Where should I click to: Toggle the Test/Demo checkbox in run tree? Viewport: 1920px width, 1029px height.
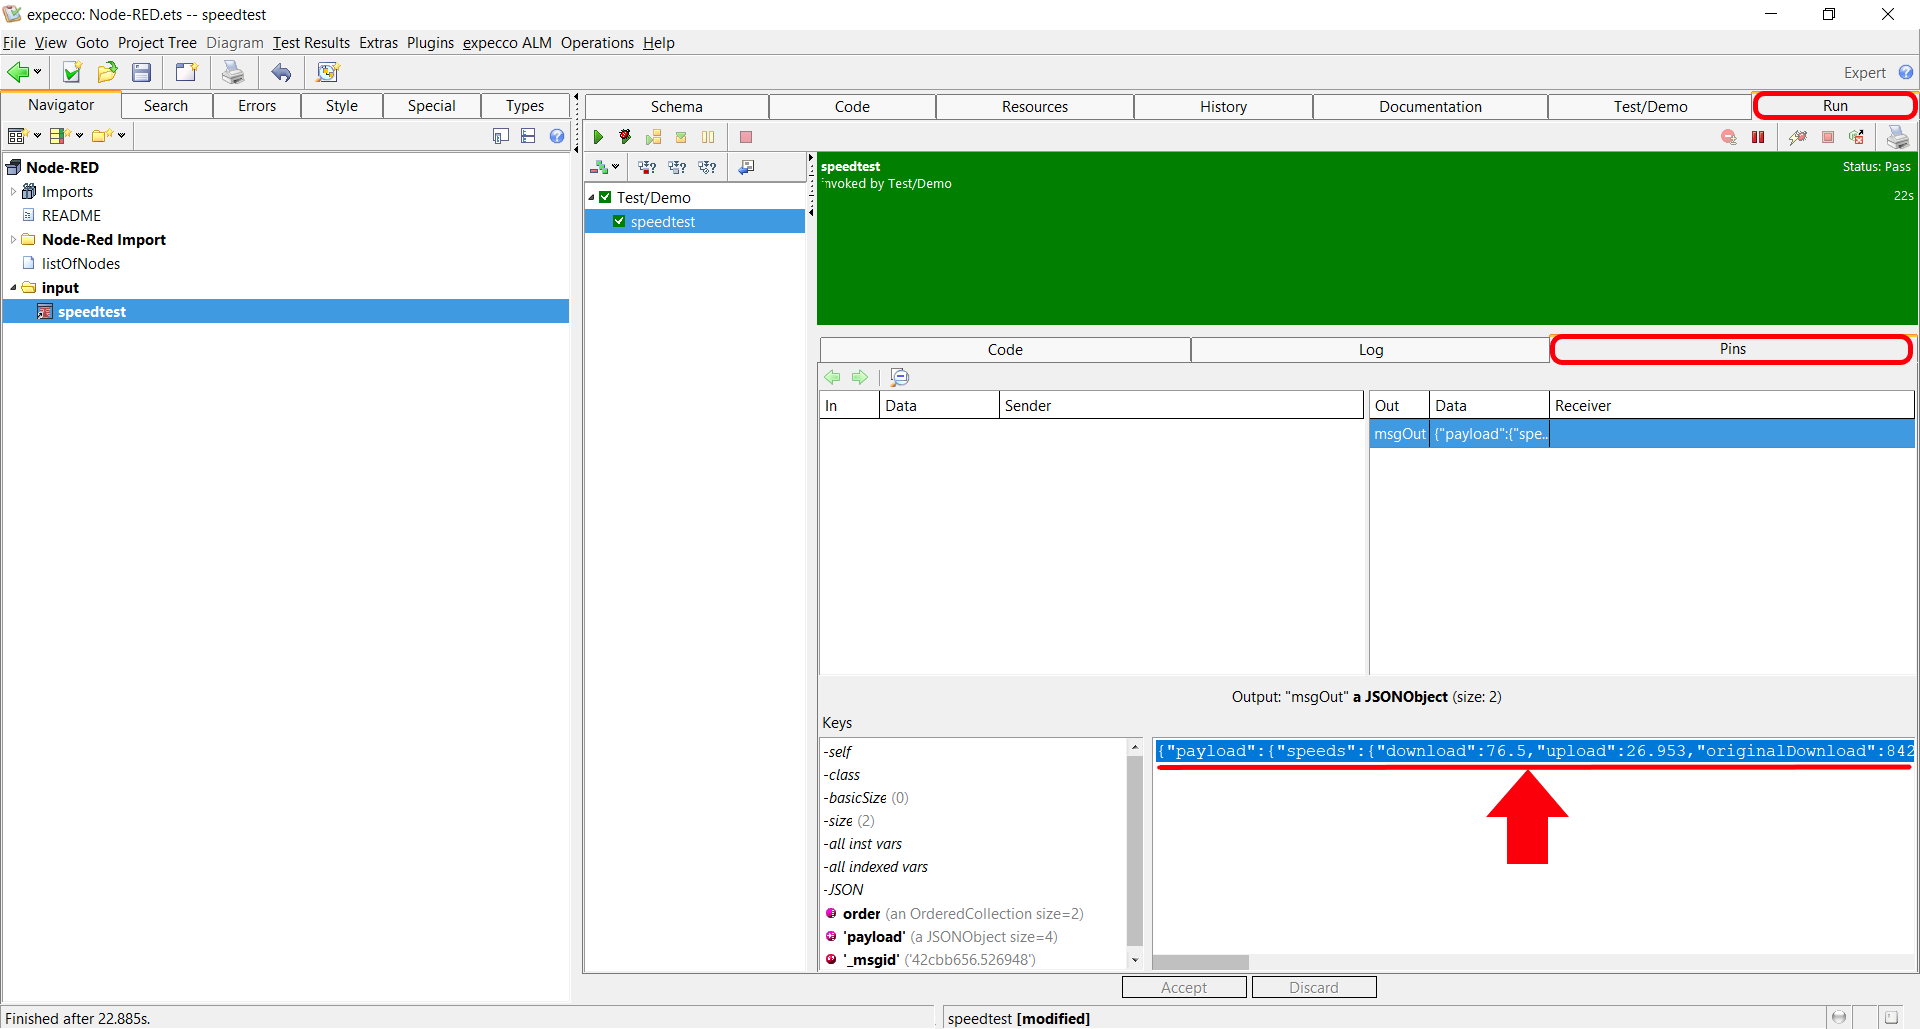[x=605, y=198]
